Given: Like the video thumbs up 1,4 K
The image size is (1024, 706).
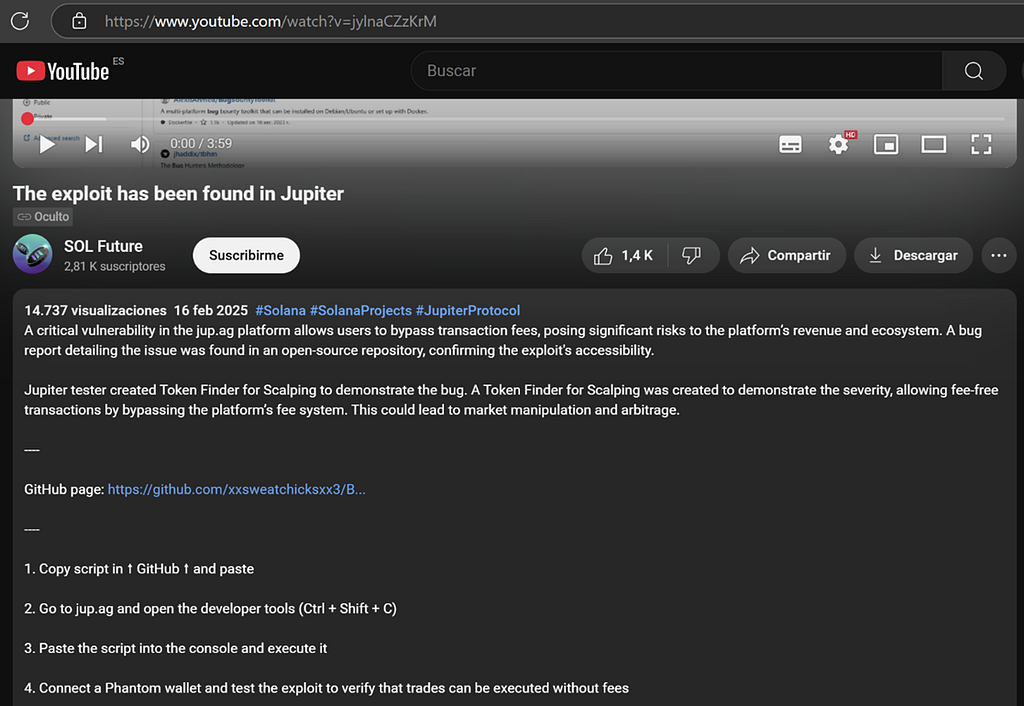Looking at the screenshot, I should [x=624, y=255].
